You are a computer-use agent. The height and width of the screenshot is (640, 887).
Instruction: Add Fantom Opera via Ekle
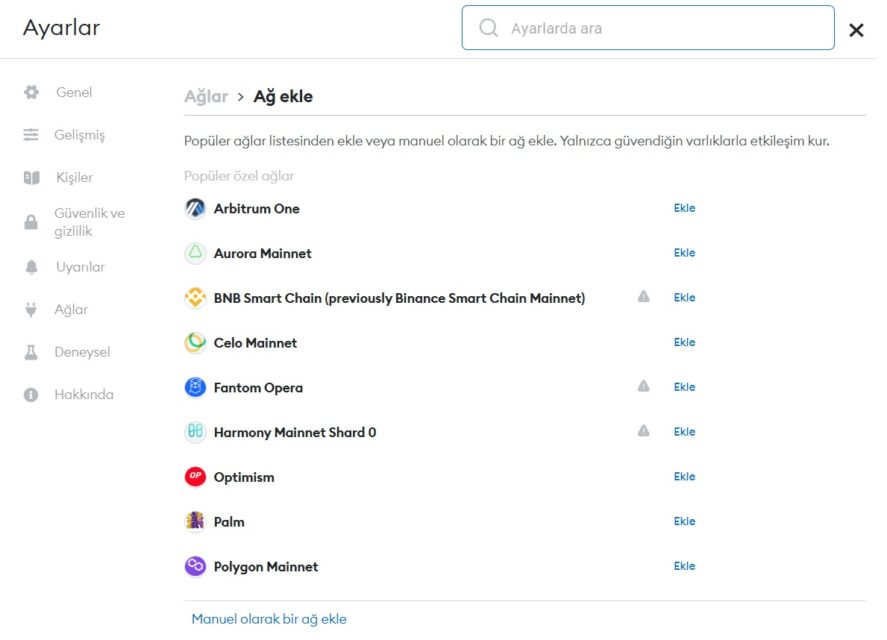tap(684, 387)
